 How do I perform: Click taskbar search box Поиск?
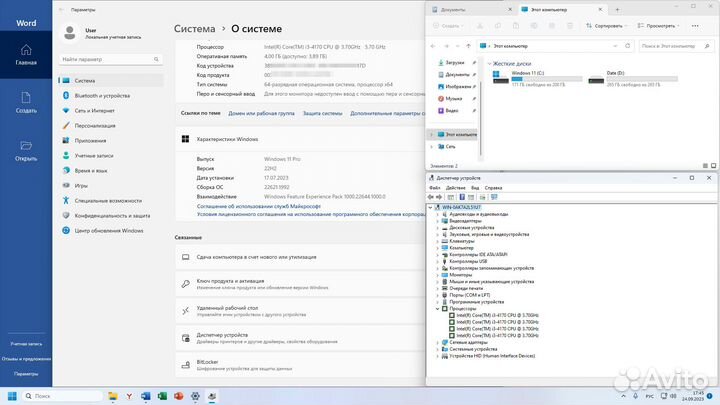click(62, 396)
